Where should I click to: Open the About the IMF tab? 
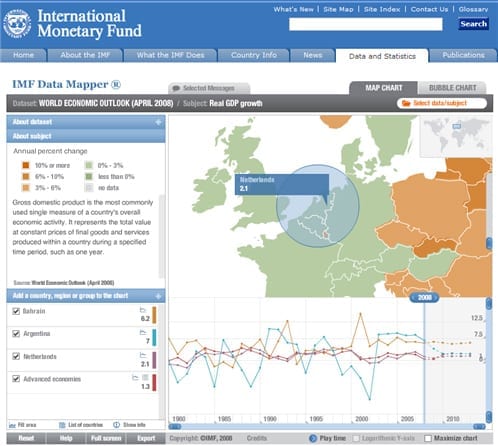coord(85,55)
